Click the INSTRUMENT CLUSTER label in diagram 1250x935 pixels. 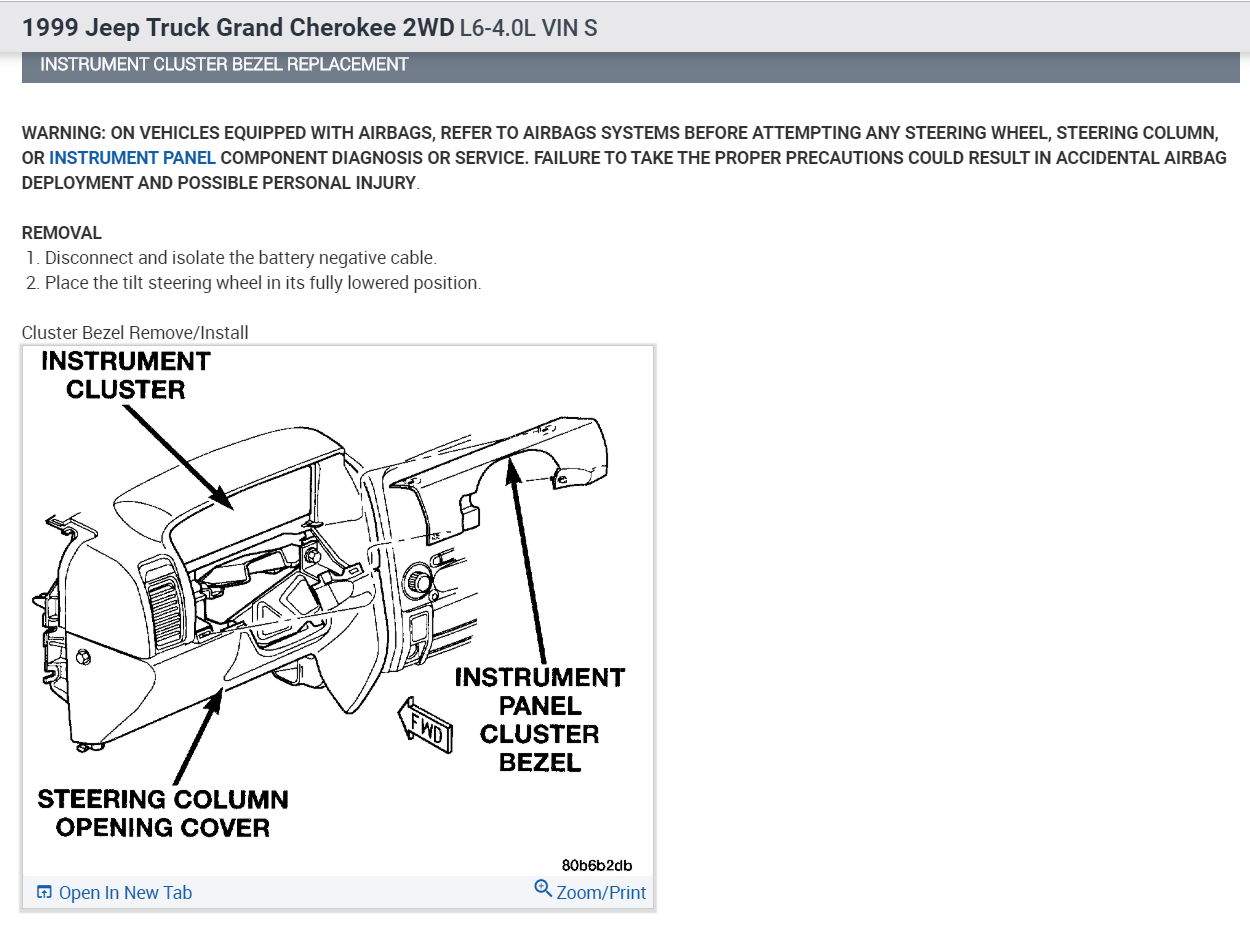point(126,375)
